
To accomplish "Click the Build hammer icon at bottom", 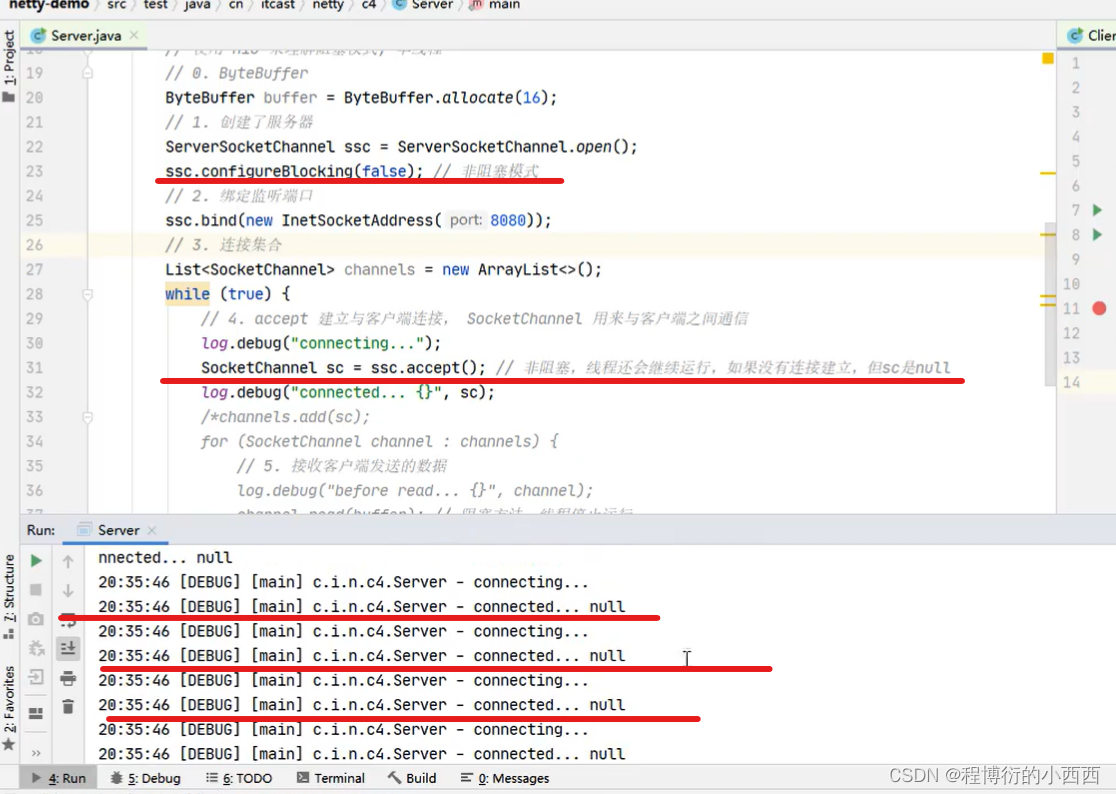I will [394, 778].
